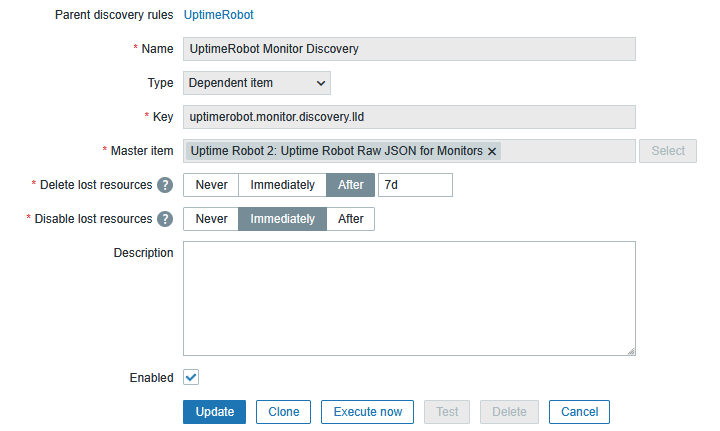The width and height of the screenshot is (720, 431).
Task: Set Disable lost resources to Never
Action: tap(211, 219)
